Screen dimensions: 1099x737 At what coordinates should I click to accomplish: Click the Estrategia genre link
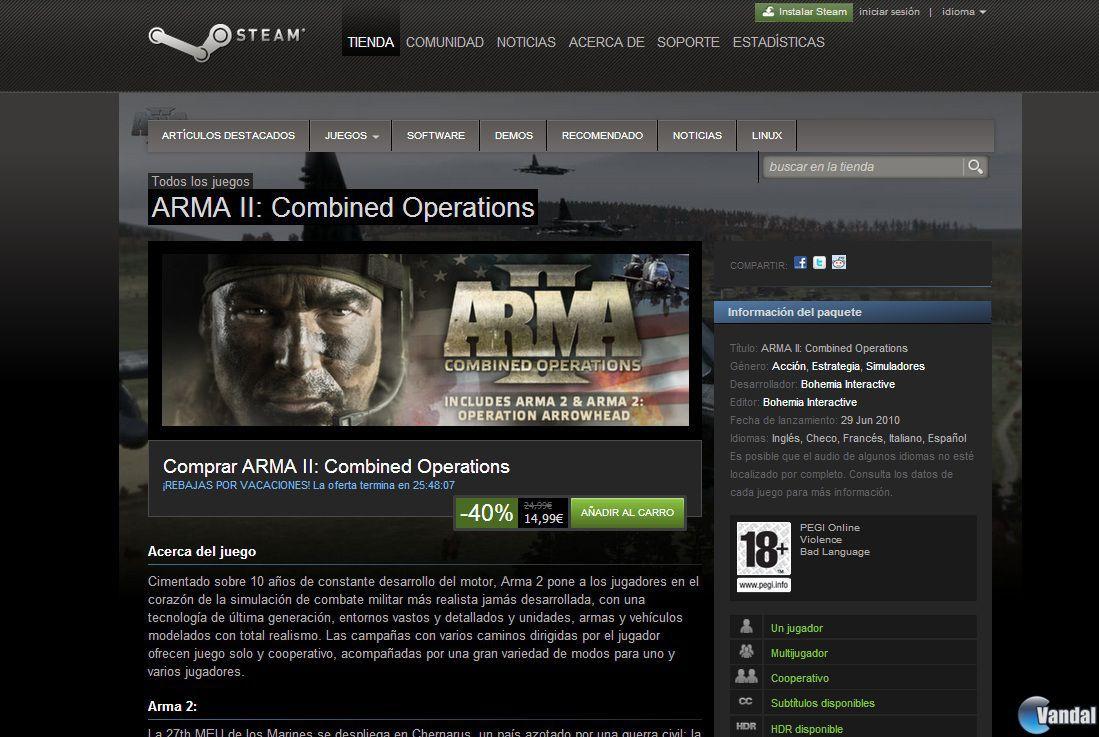click(835, 366)
